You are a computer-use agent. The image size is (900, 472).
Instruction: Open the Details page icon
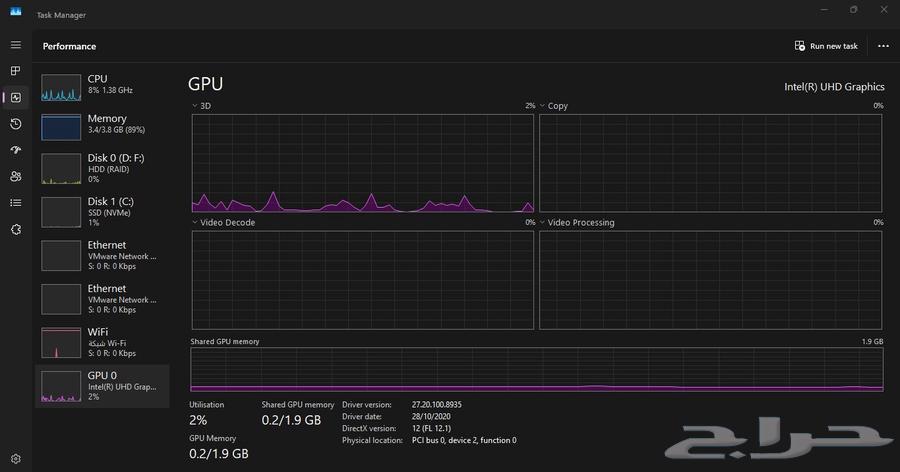tap(15, 203)
